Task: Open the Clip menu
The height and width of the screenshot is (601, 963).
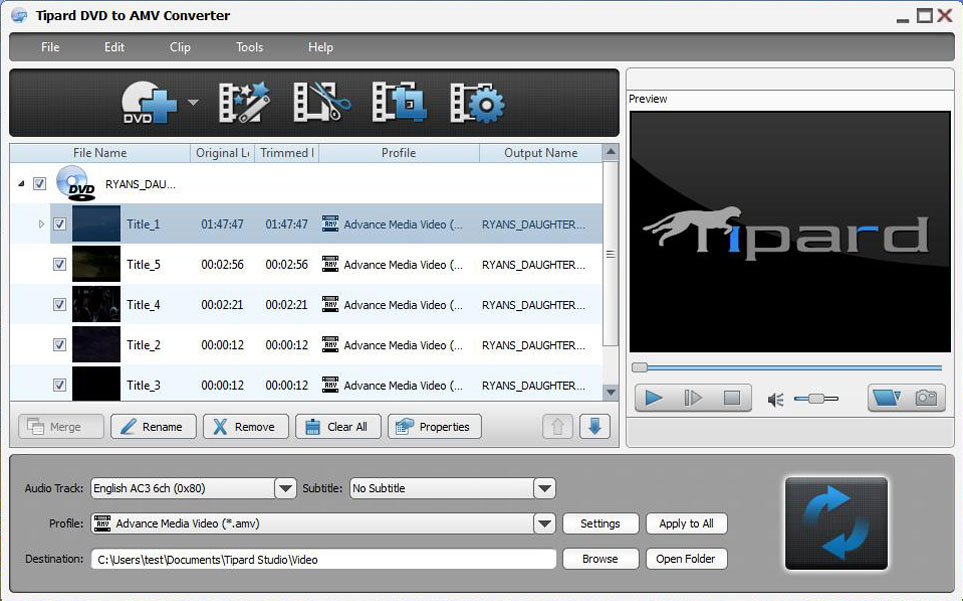Action: (180, 47)
